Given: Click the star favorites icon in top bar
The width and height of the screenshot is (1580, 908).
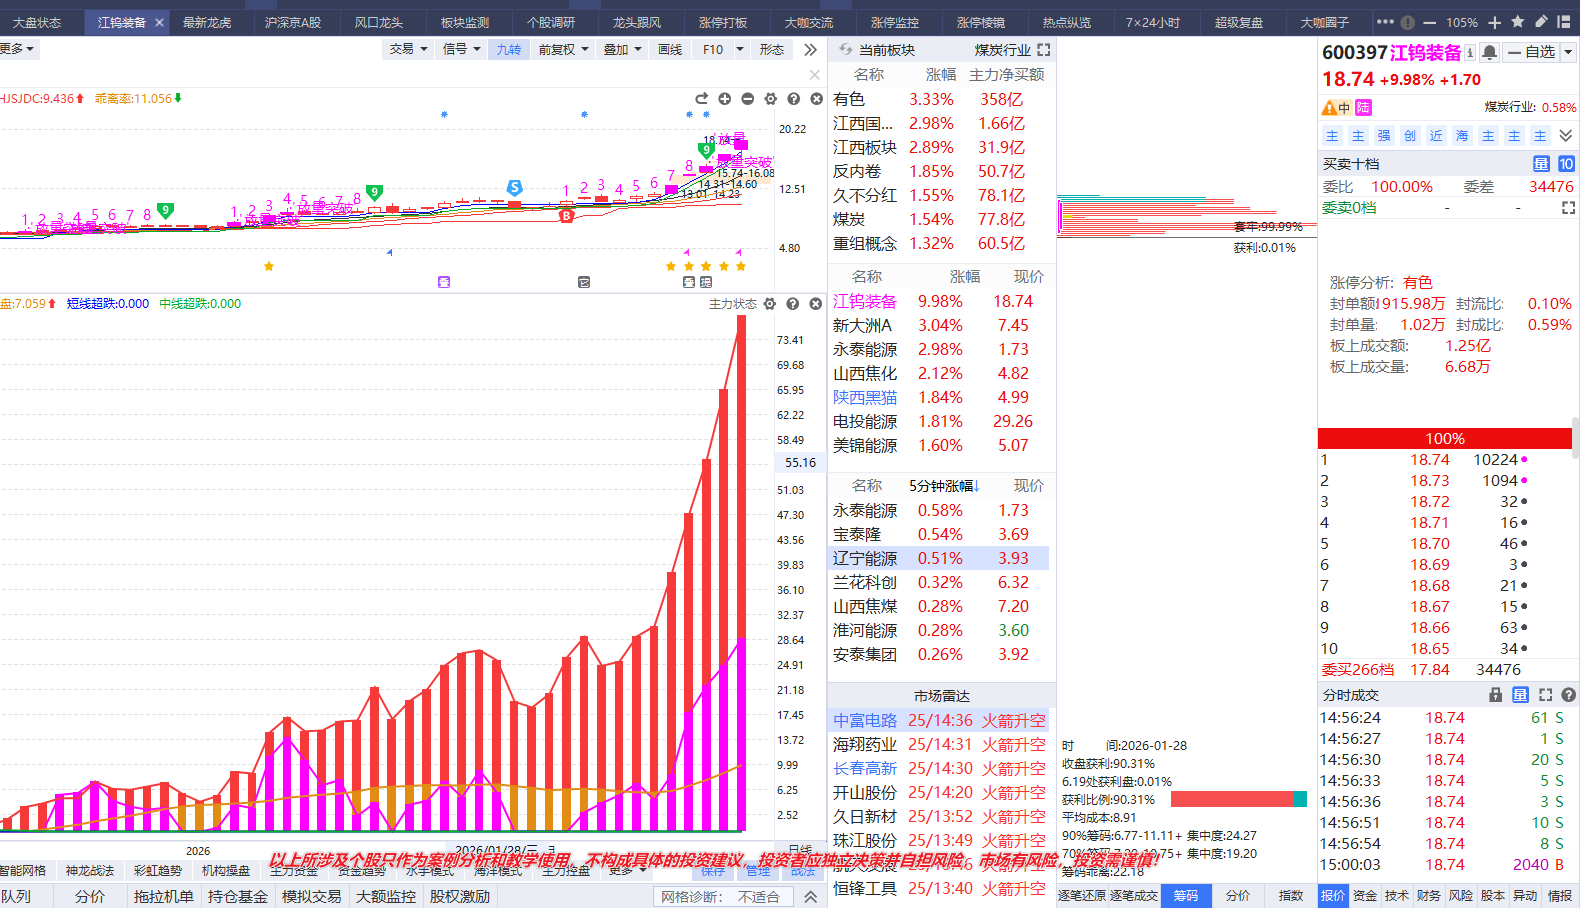Looking at the screenshot, I should tap(1517, 22).
